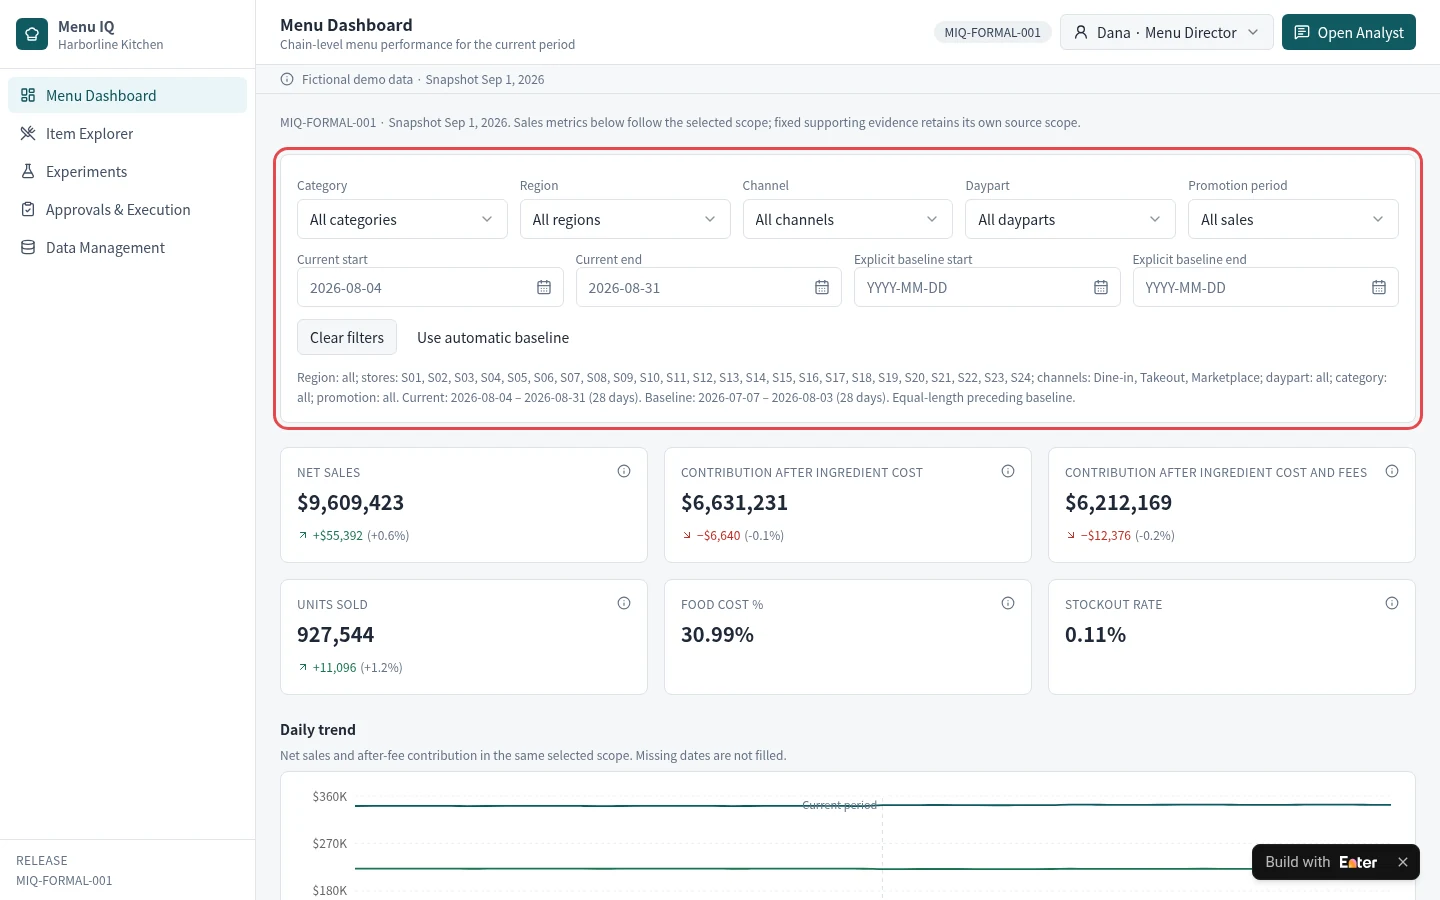
Task: Click the Experiments flask icon
Action: coord(28,172)
